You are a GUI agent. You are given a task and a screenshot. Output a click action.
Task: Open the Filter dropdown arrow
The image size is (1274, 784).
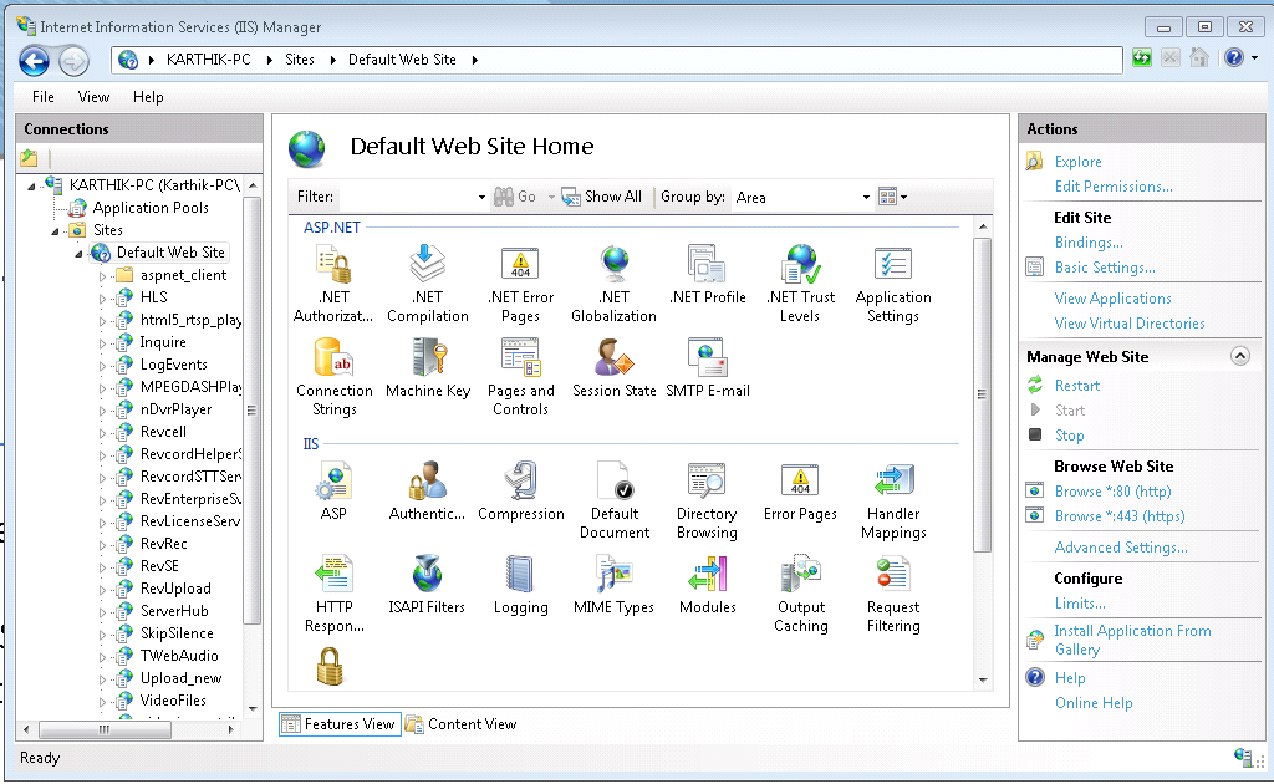click(482, 197)
